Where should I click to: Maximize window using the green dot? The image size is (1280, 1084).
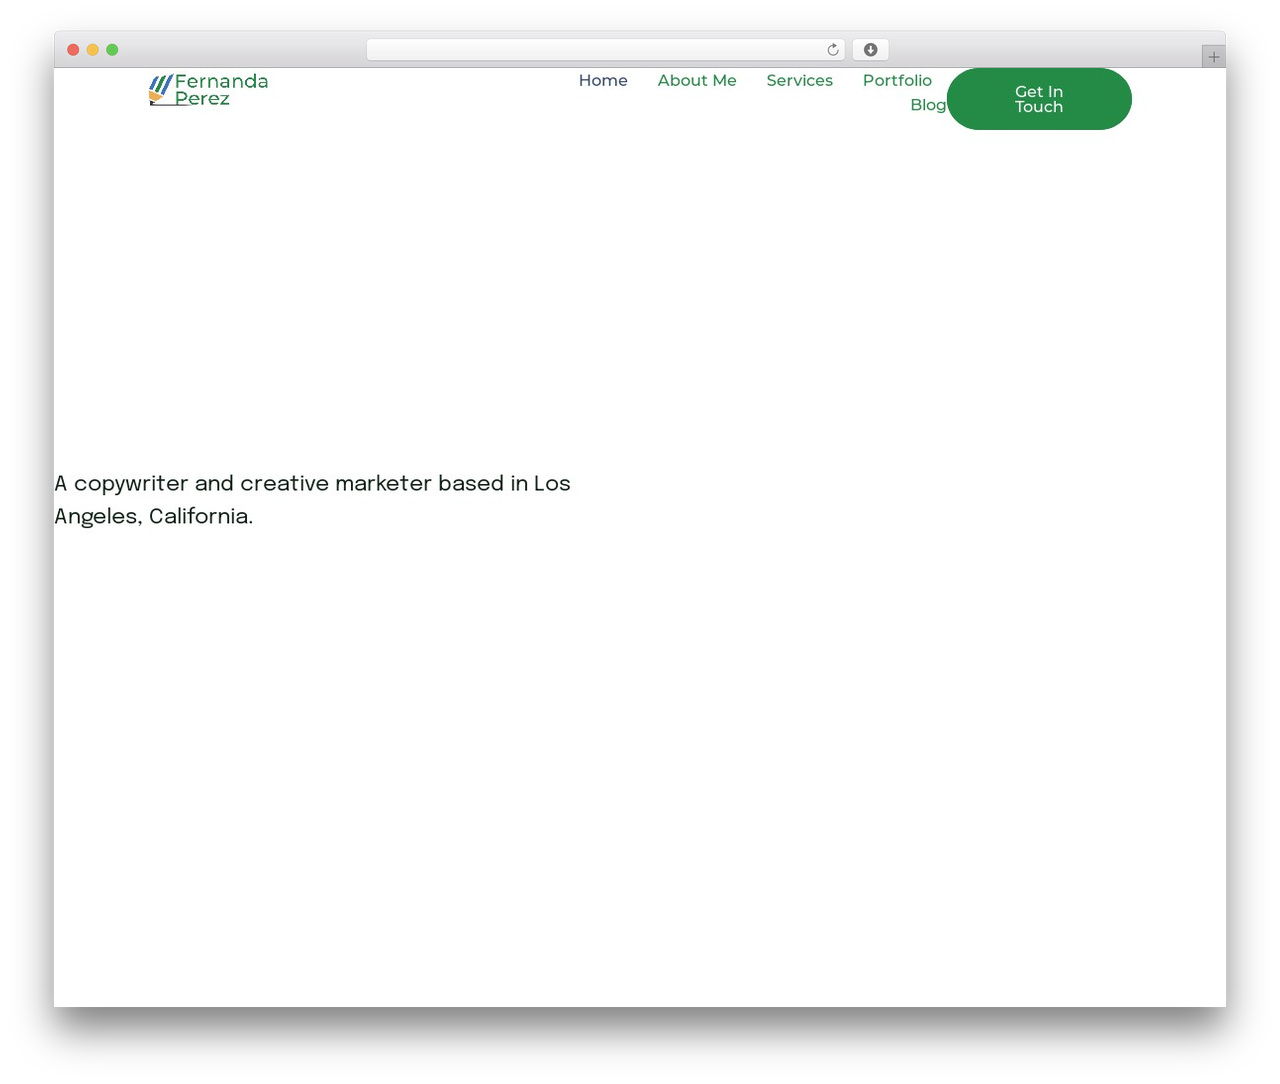(x=112, y=50)
